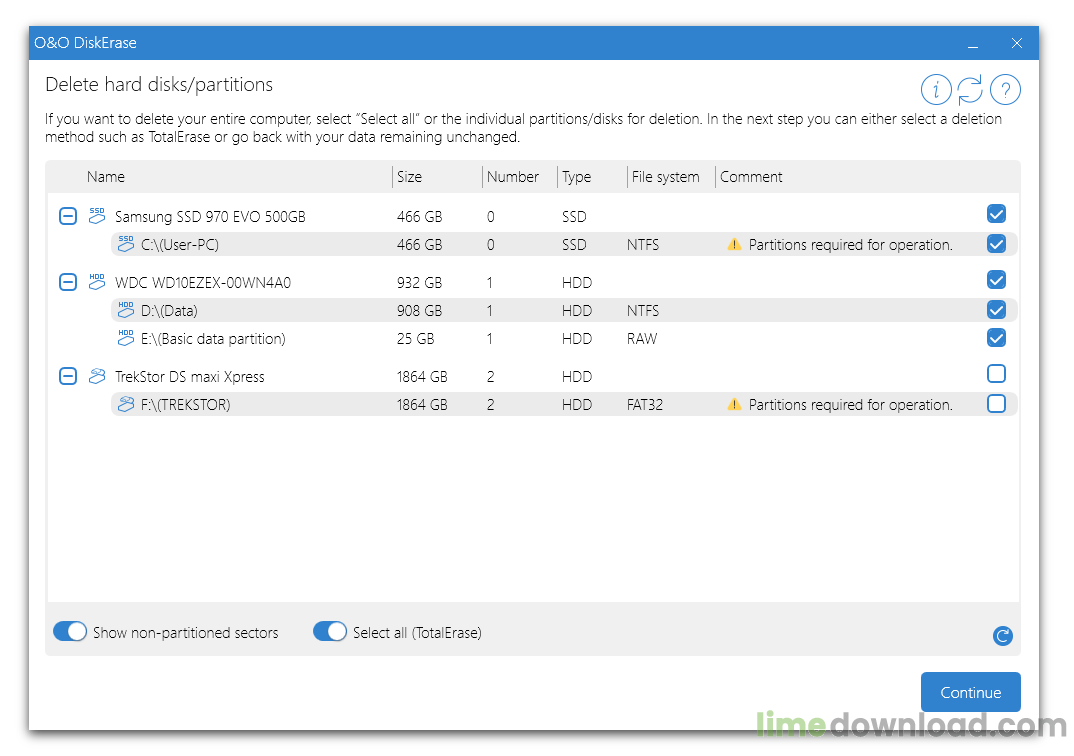Sort by the Comment column header
1074x756 pixels.
pos(751,177)
